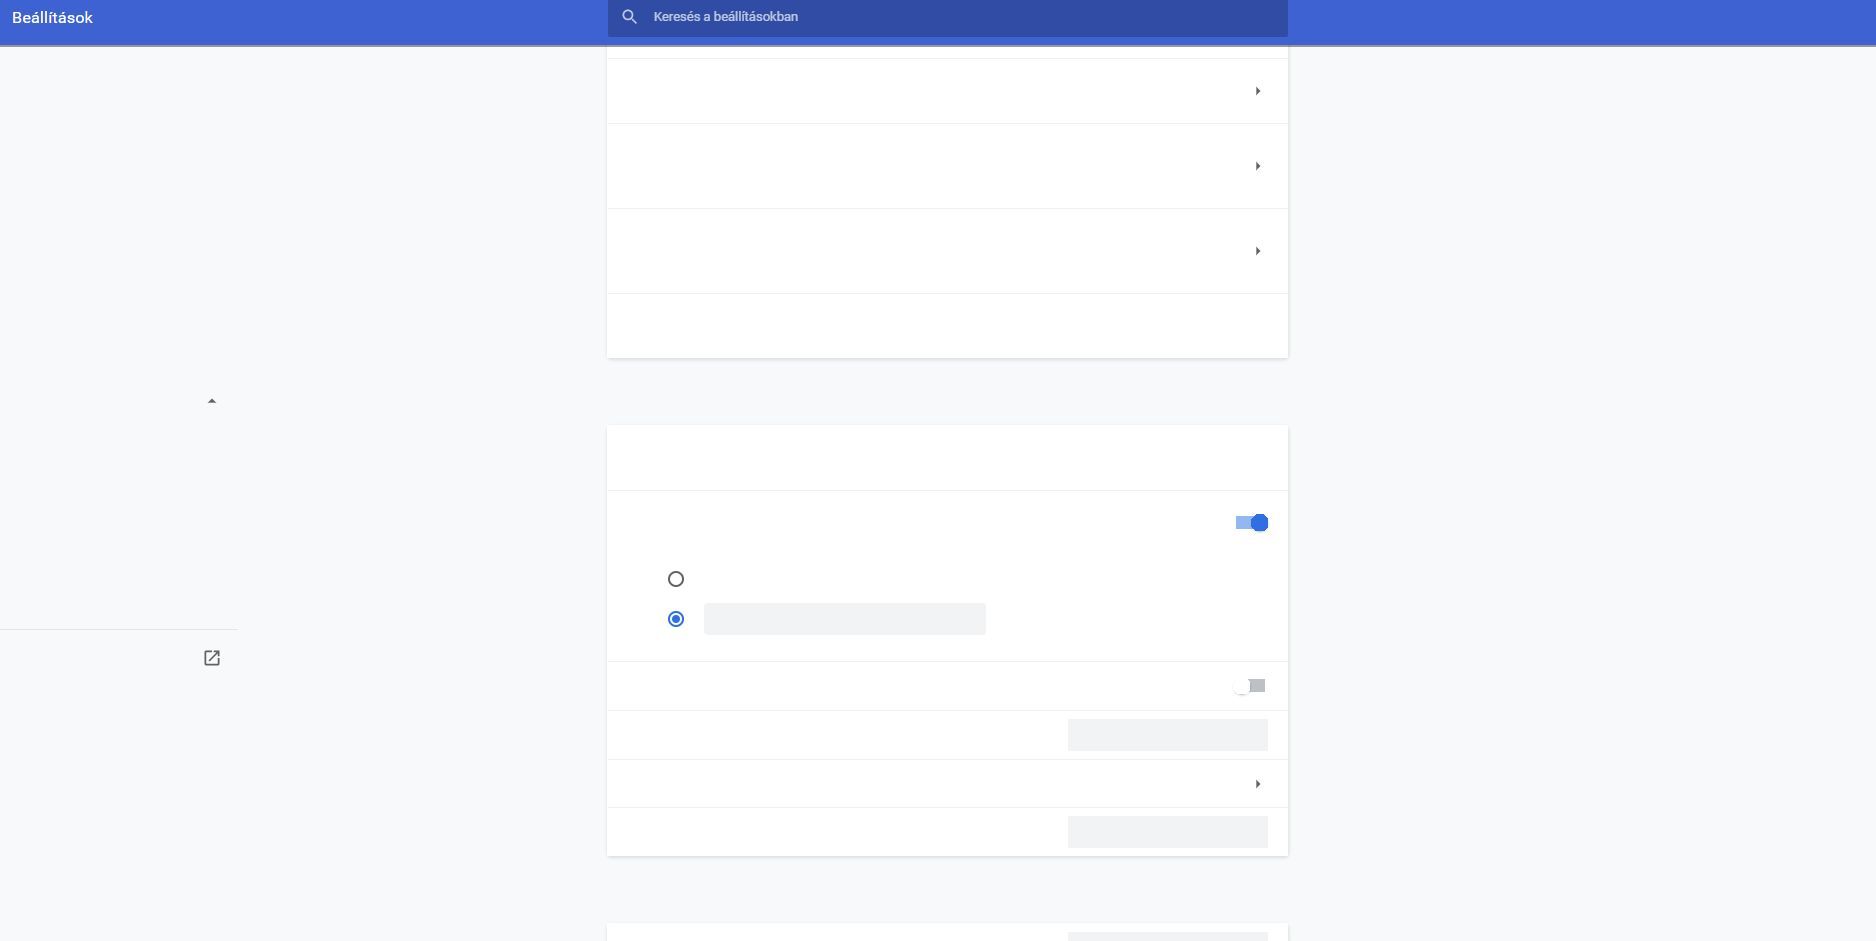Click the 'Beállítások' page title
Viewport: 1876px width, 941px height.
52,18
